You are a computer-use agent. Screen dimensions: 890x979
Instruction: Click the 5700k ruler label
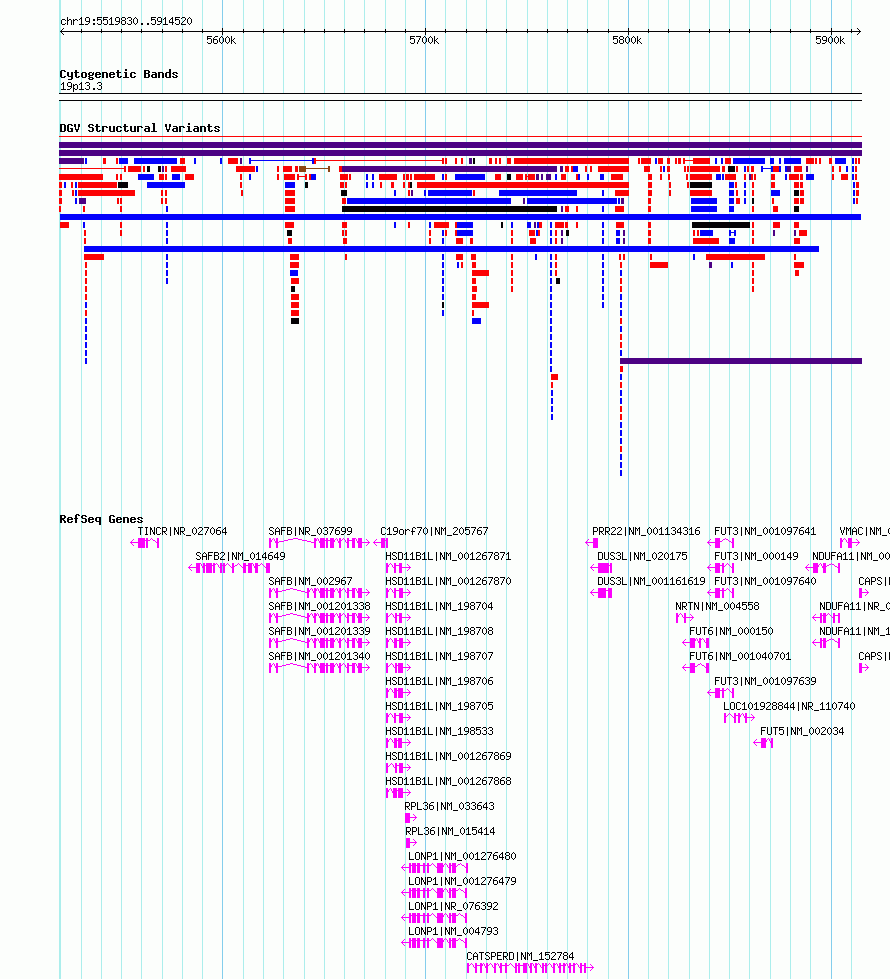point(424,41)
